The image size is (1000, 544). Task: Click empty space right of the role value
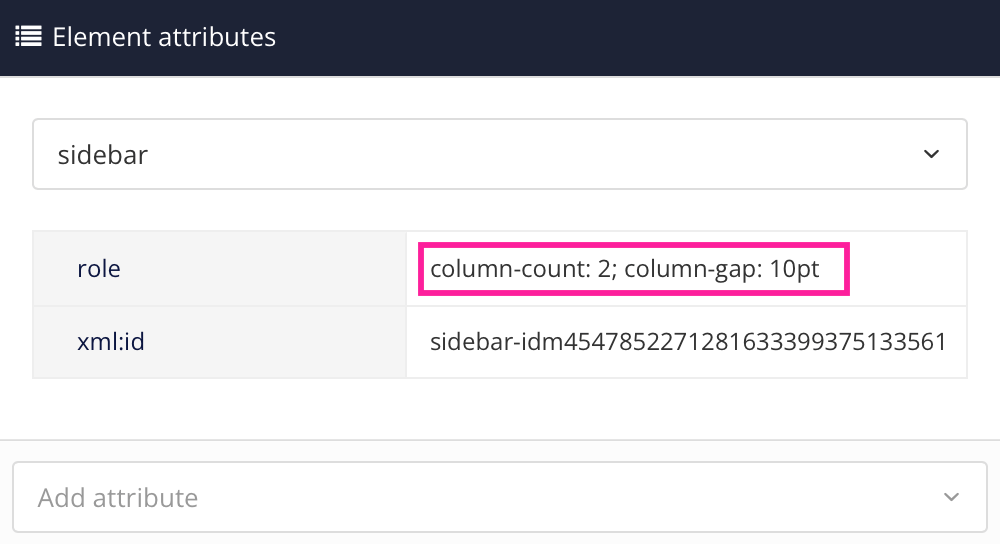coord(905,268)
